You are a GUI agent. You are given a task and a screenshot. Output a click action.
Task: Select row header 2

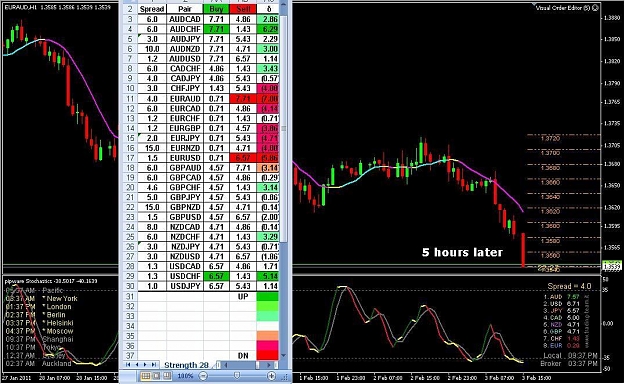tap(130, 9)
